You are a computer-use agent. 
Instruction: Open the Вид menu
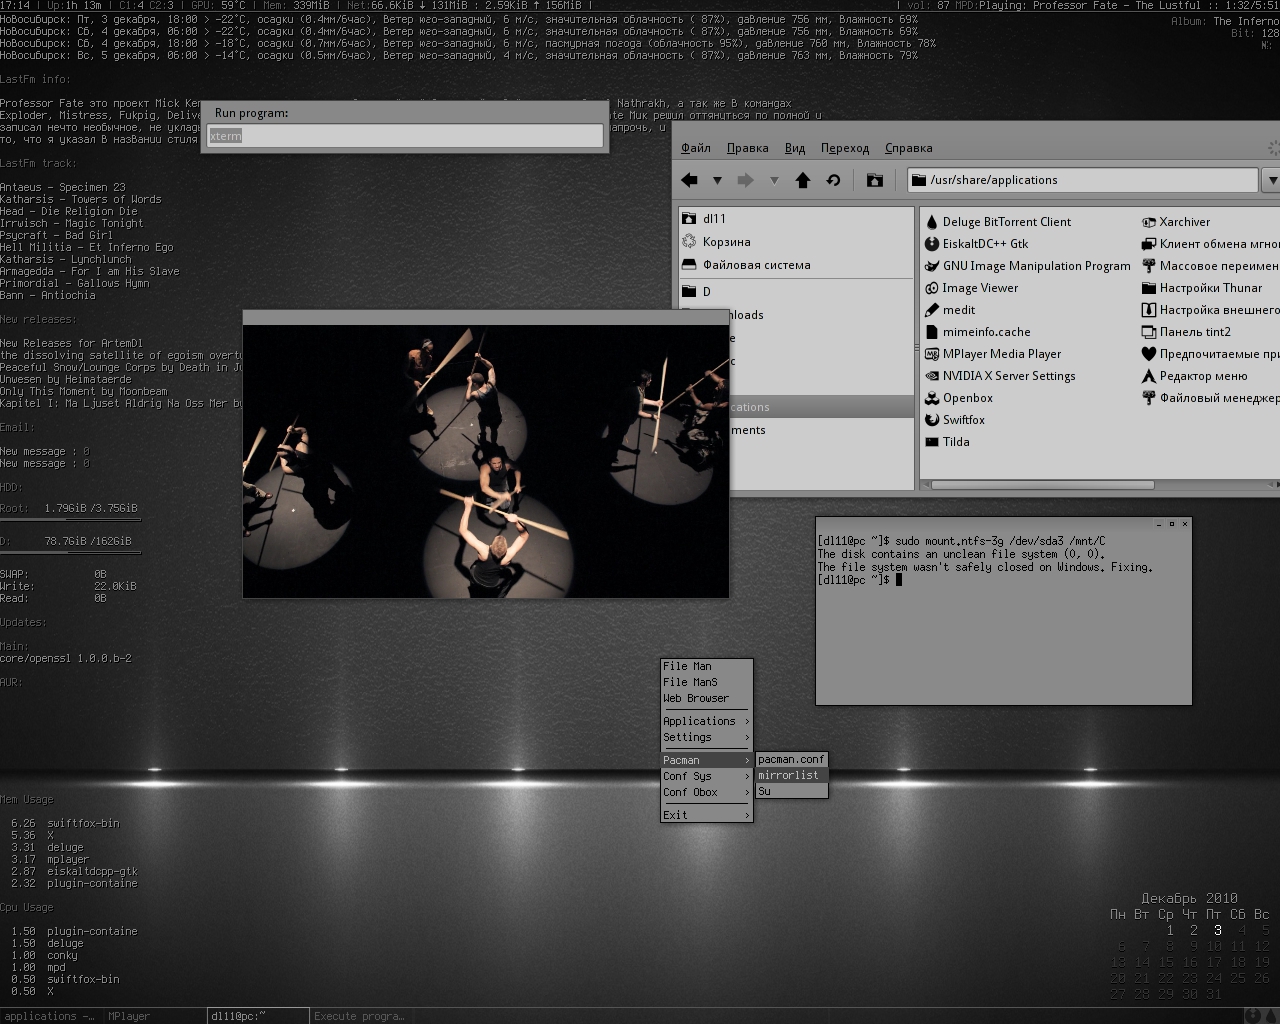[795, 148]
